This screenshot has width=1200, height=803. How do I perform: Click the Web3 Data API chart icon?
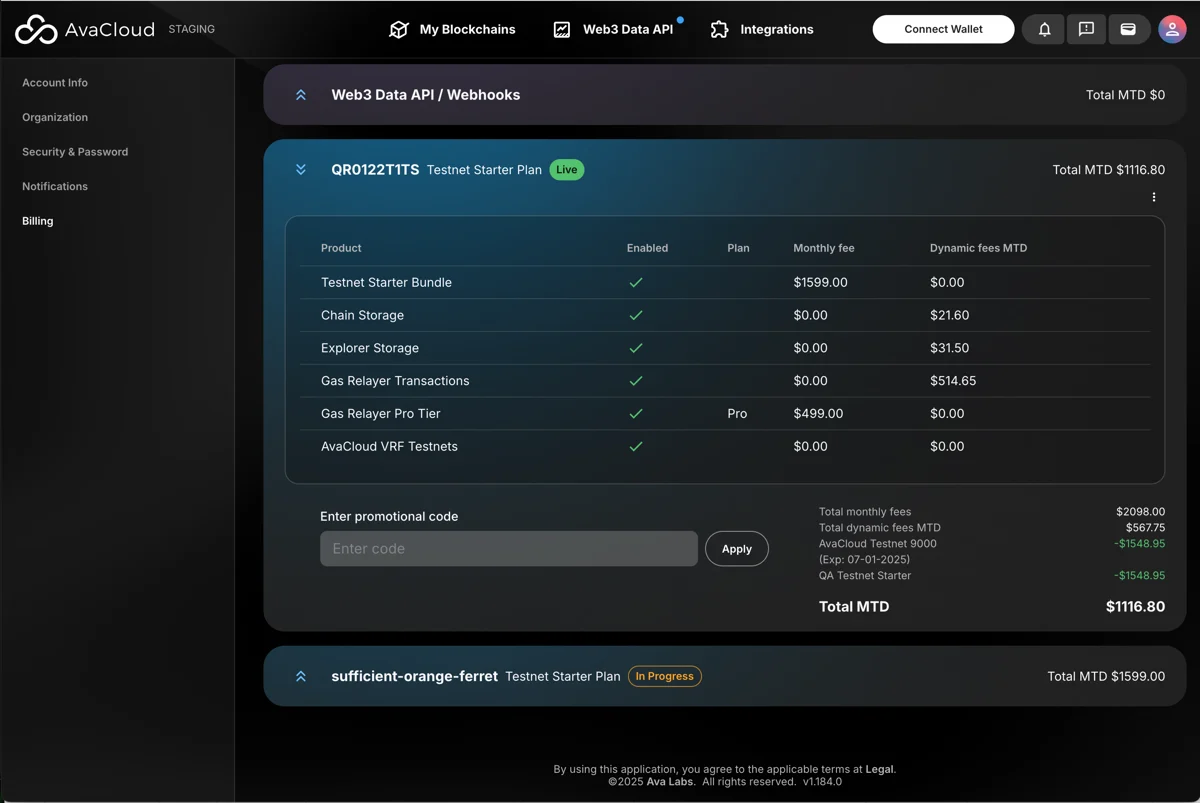tap(562, 30)
